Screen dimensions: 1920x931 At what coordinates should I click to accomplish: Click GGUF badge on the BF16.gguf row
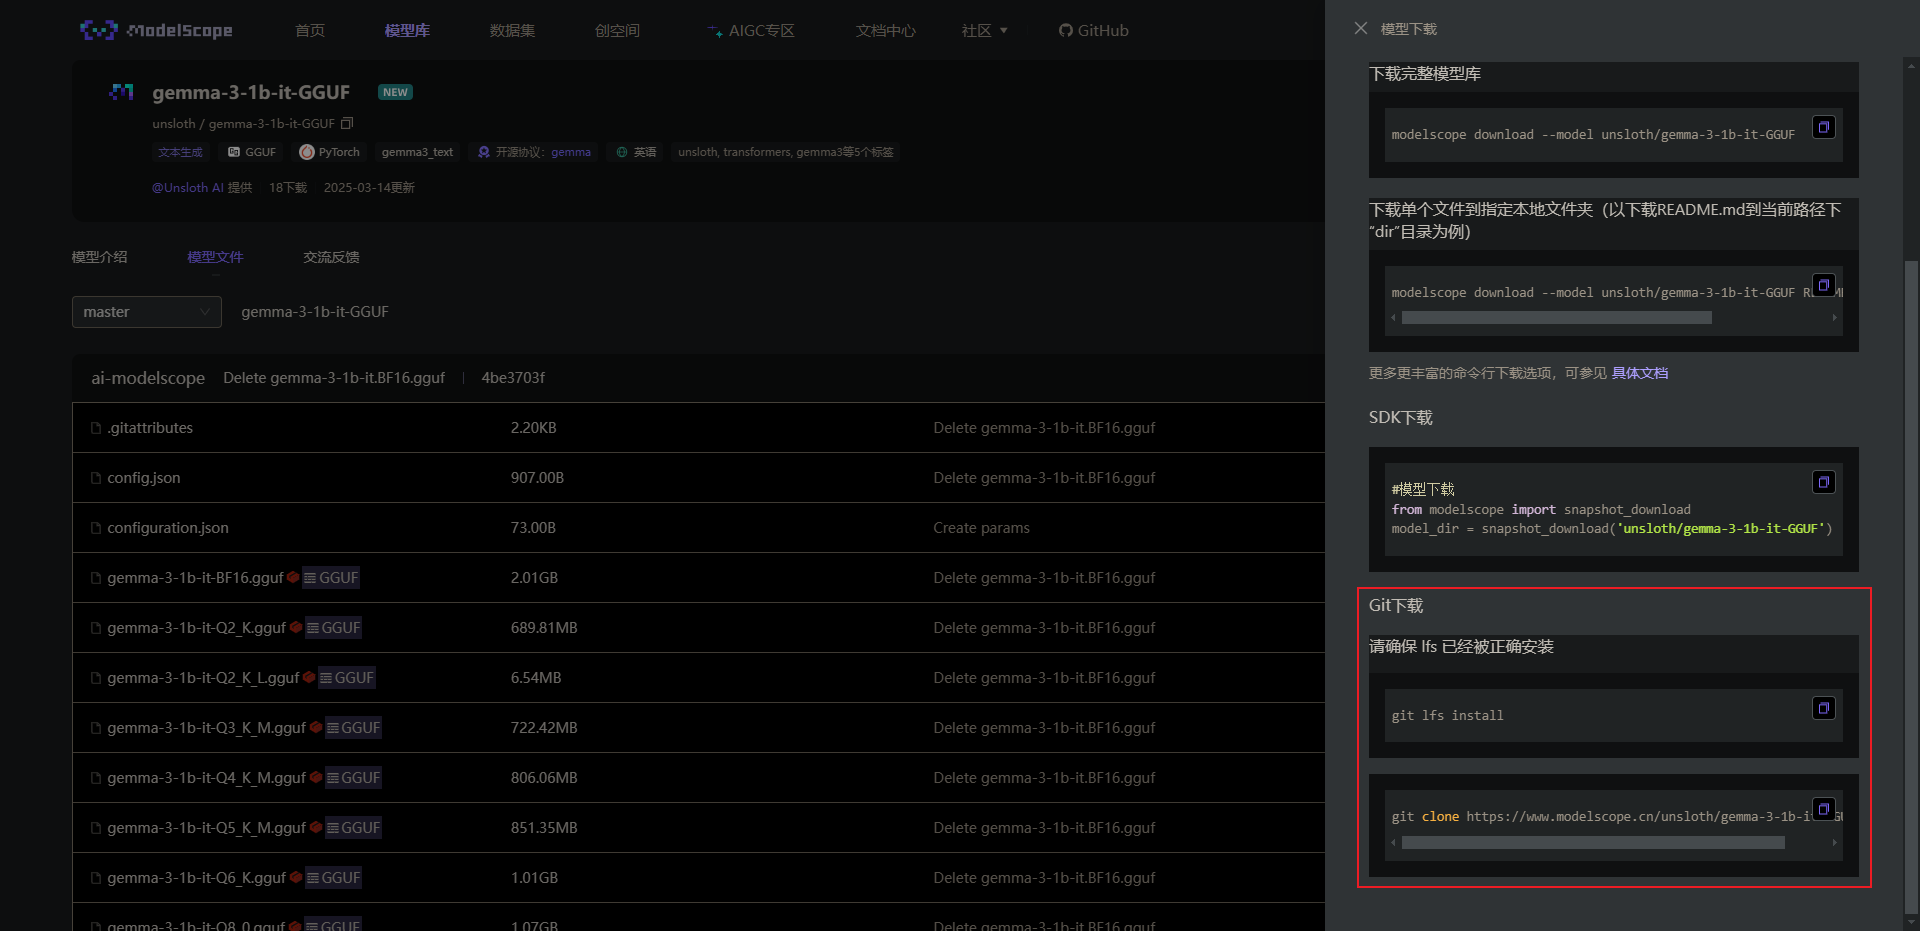point(331,578)
